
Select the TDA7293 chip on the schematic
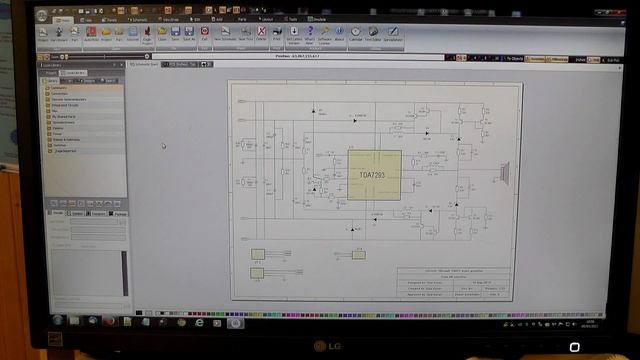374,175
